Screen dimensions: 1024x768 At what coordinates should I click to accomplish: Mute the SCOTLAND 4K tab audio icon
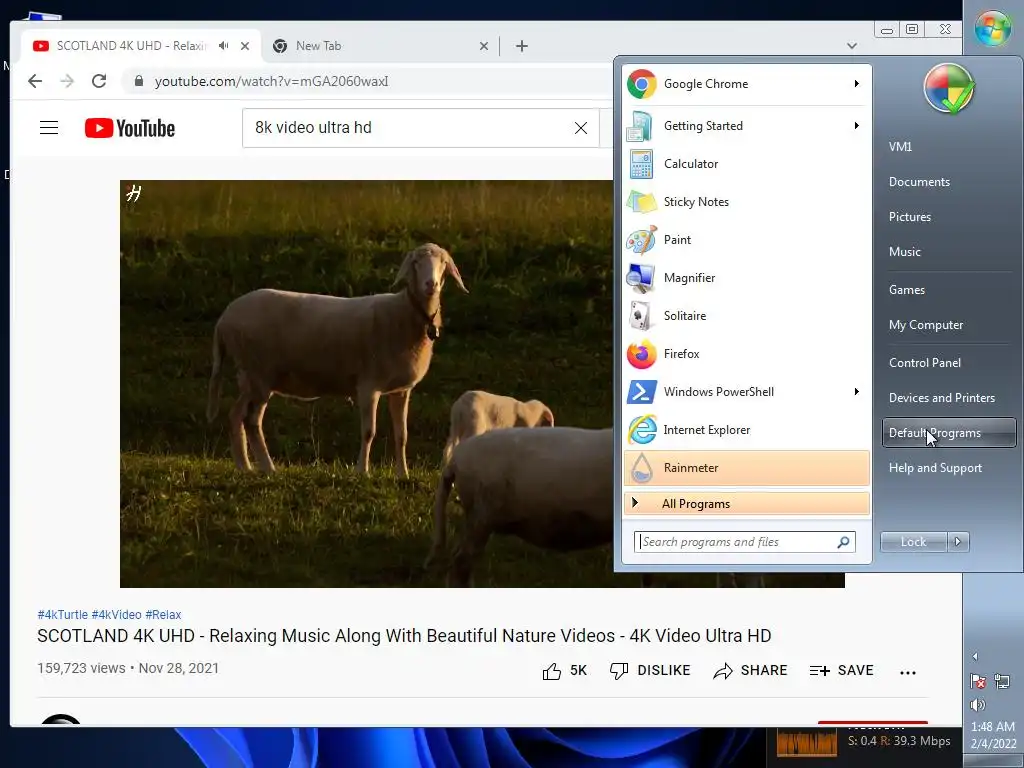point(224,46)
